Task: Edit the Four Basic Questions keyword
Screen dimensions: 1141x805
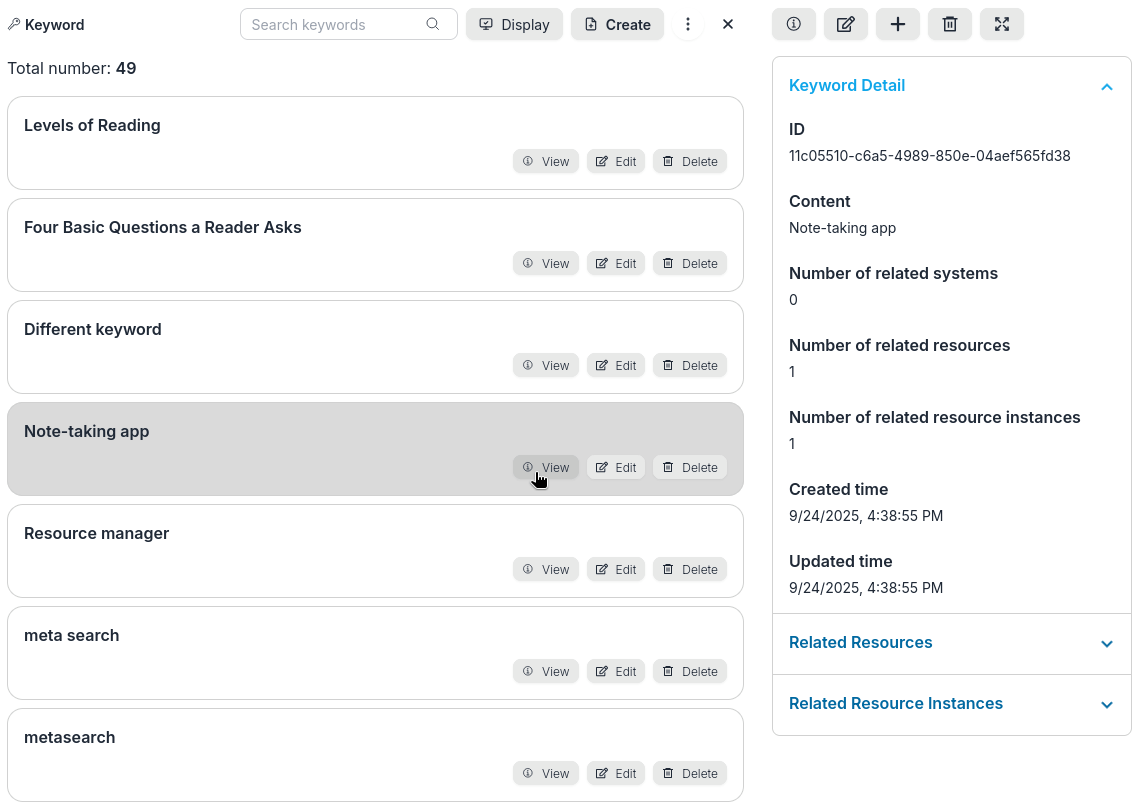Action: click(616, 263)
